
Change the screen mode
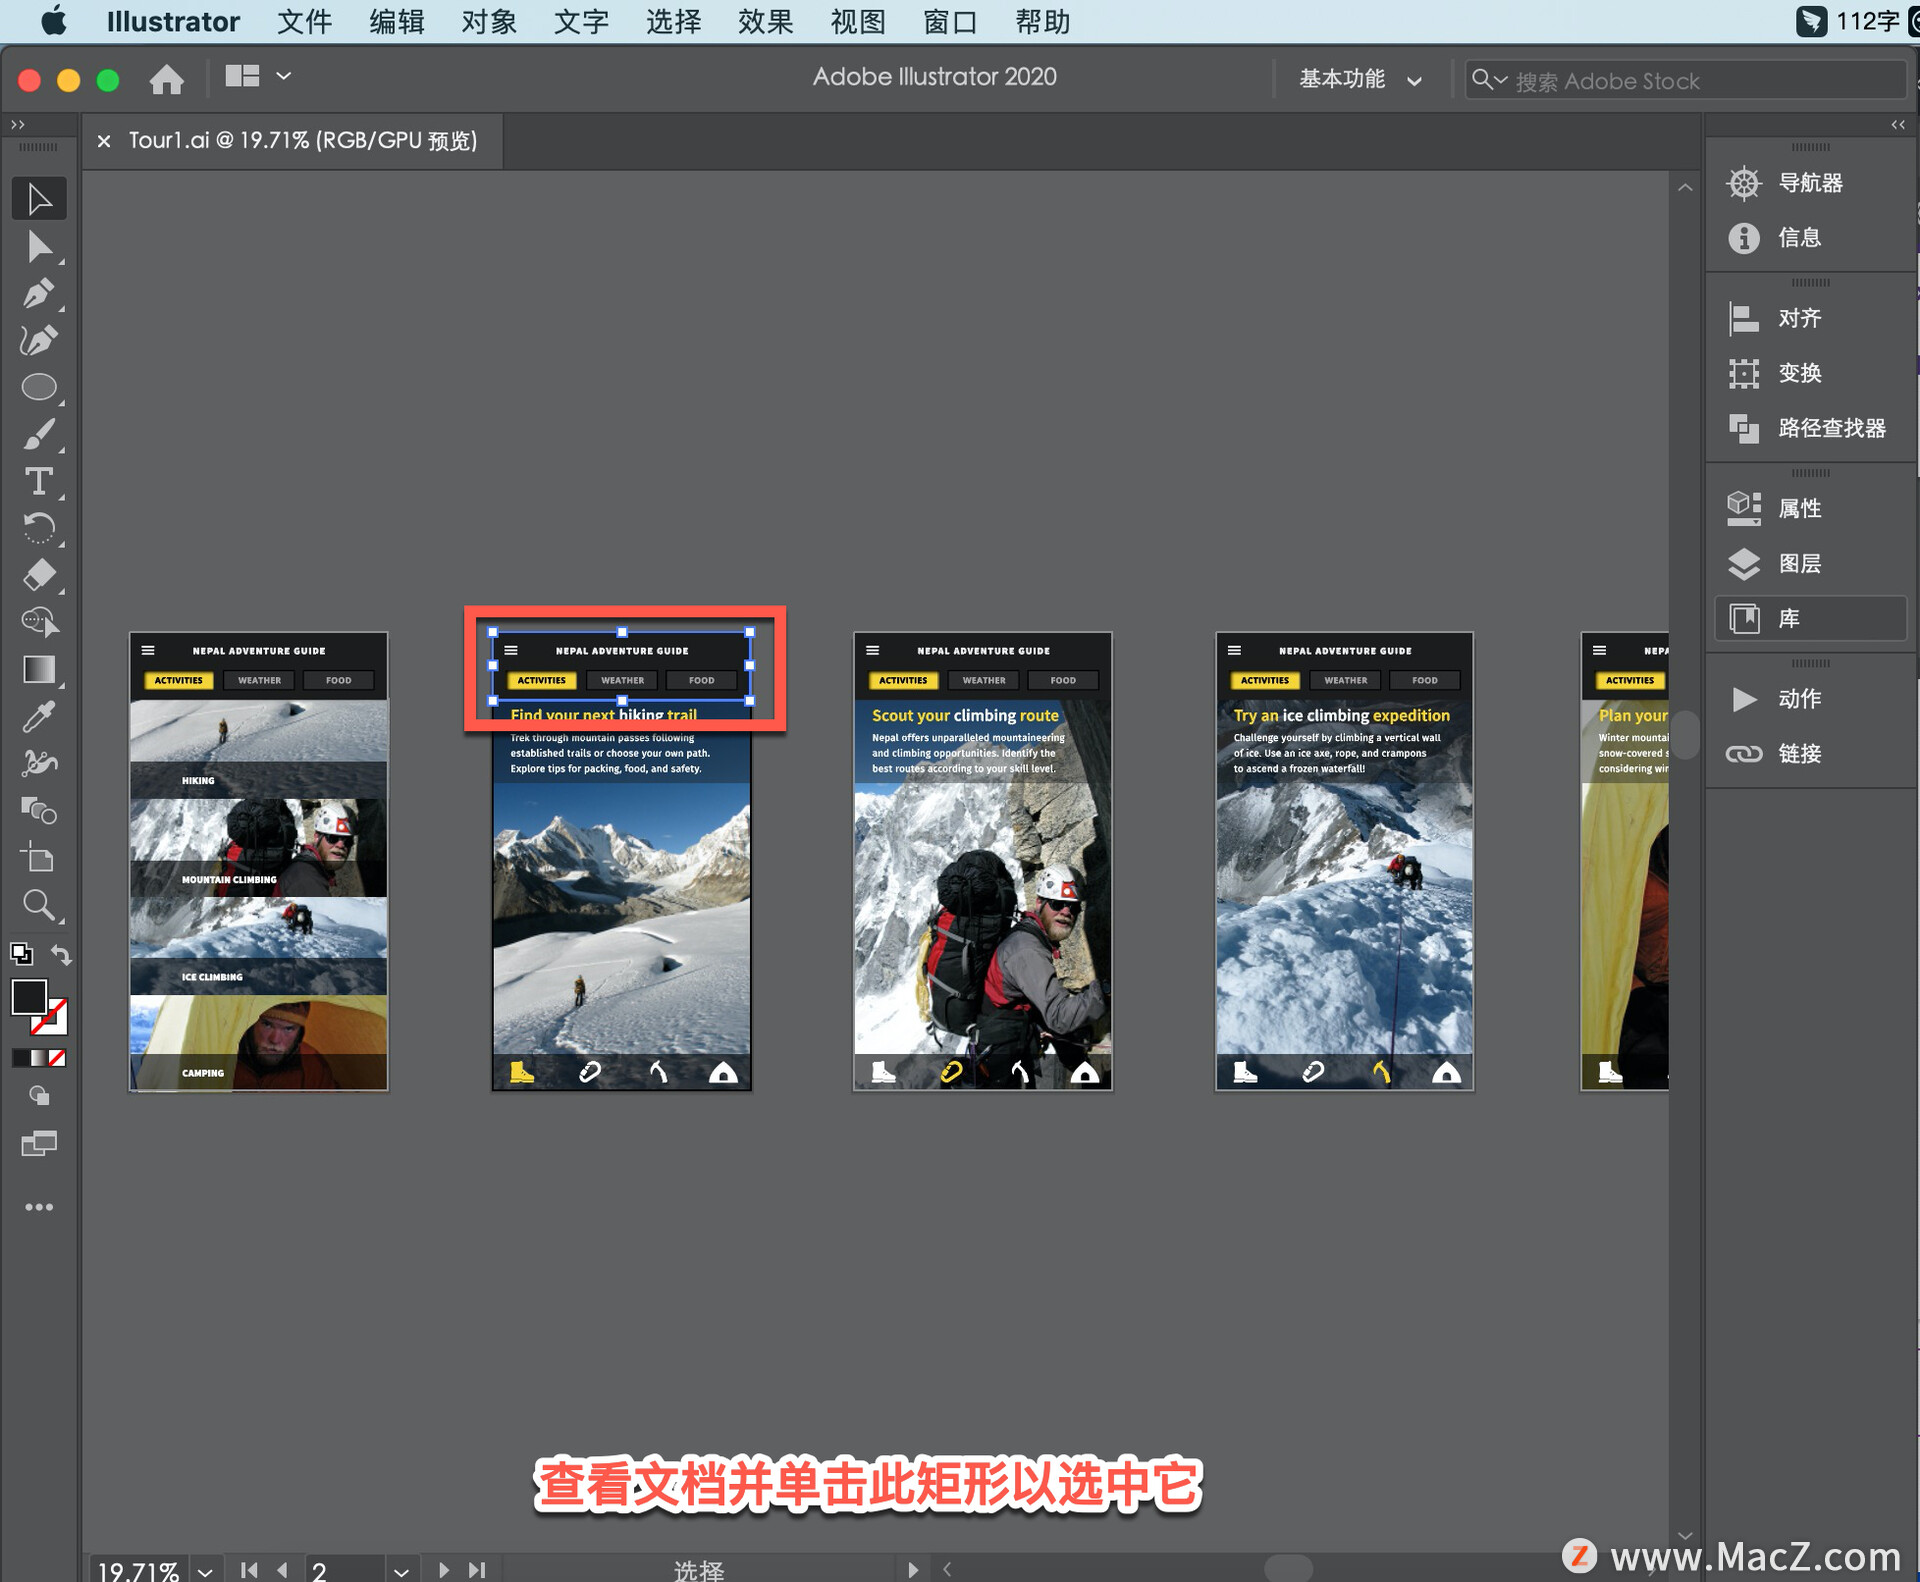pos(39,1143)
